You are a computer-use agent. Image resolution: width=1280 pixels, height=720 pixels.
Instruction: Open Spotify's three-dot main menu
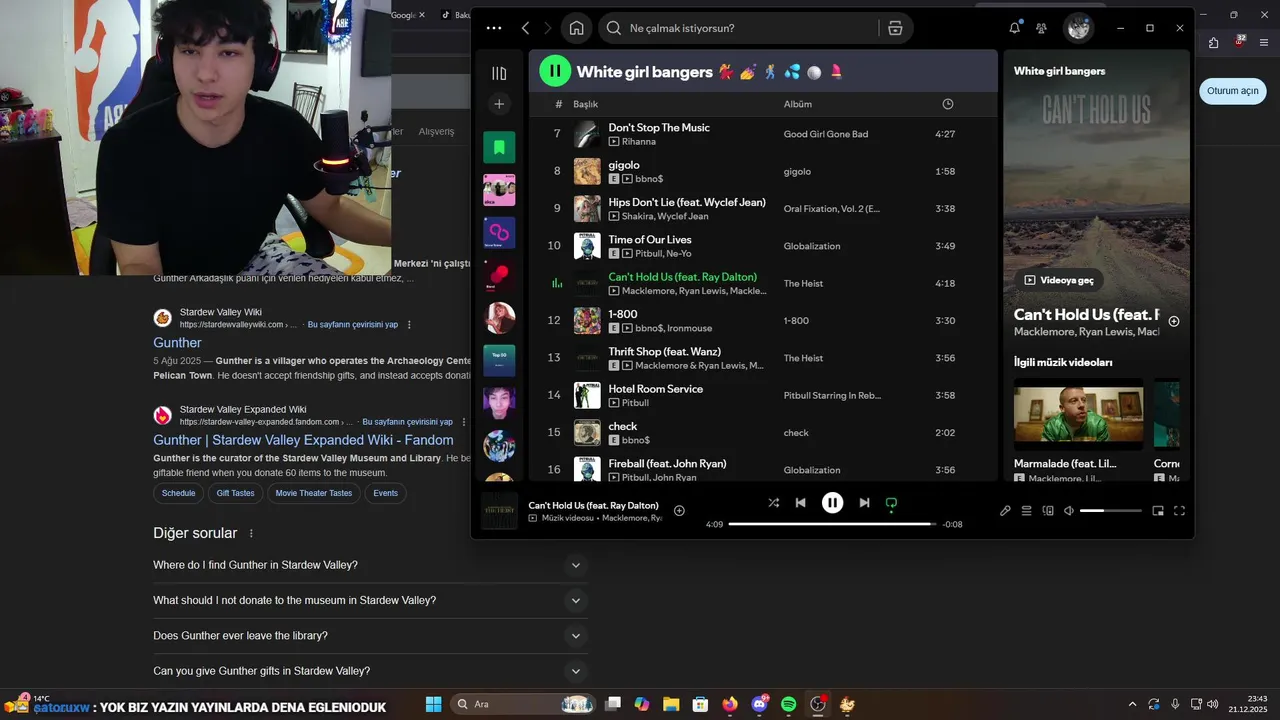point(493,28)
